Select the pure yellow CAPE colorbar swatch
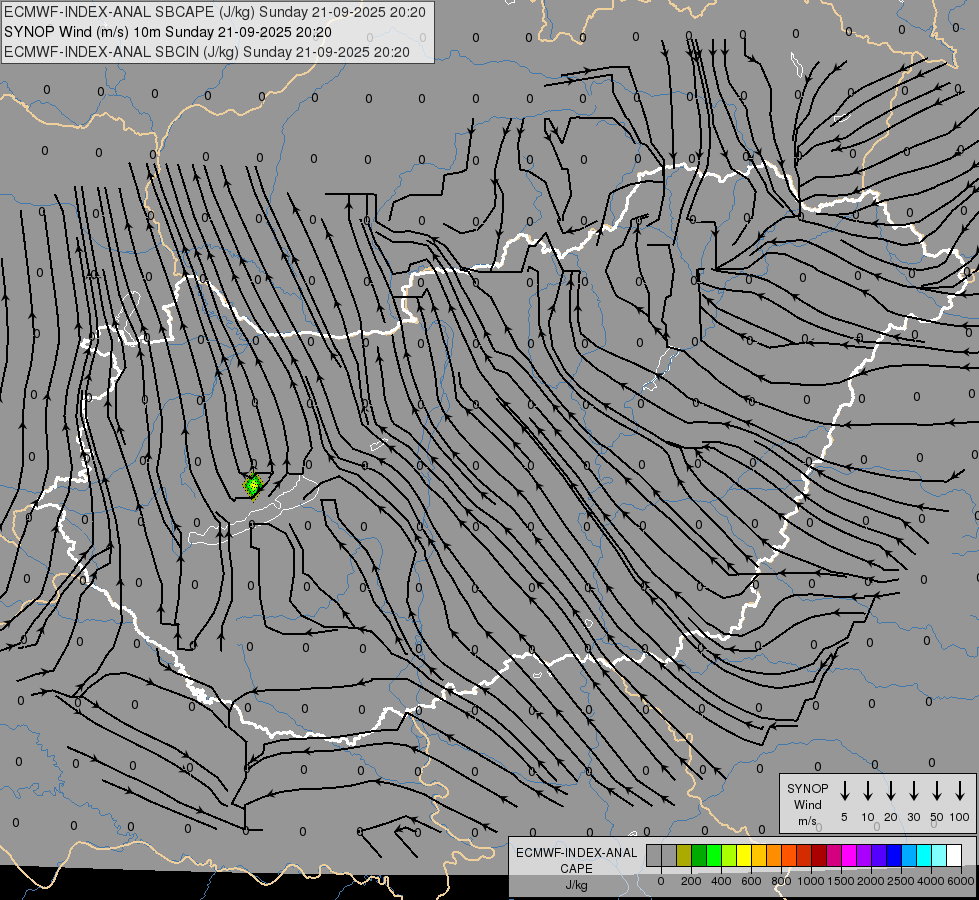Viewport: 979px width, 900px height. (744, 855)
